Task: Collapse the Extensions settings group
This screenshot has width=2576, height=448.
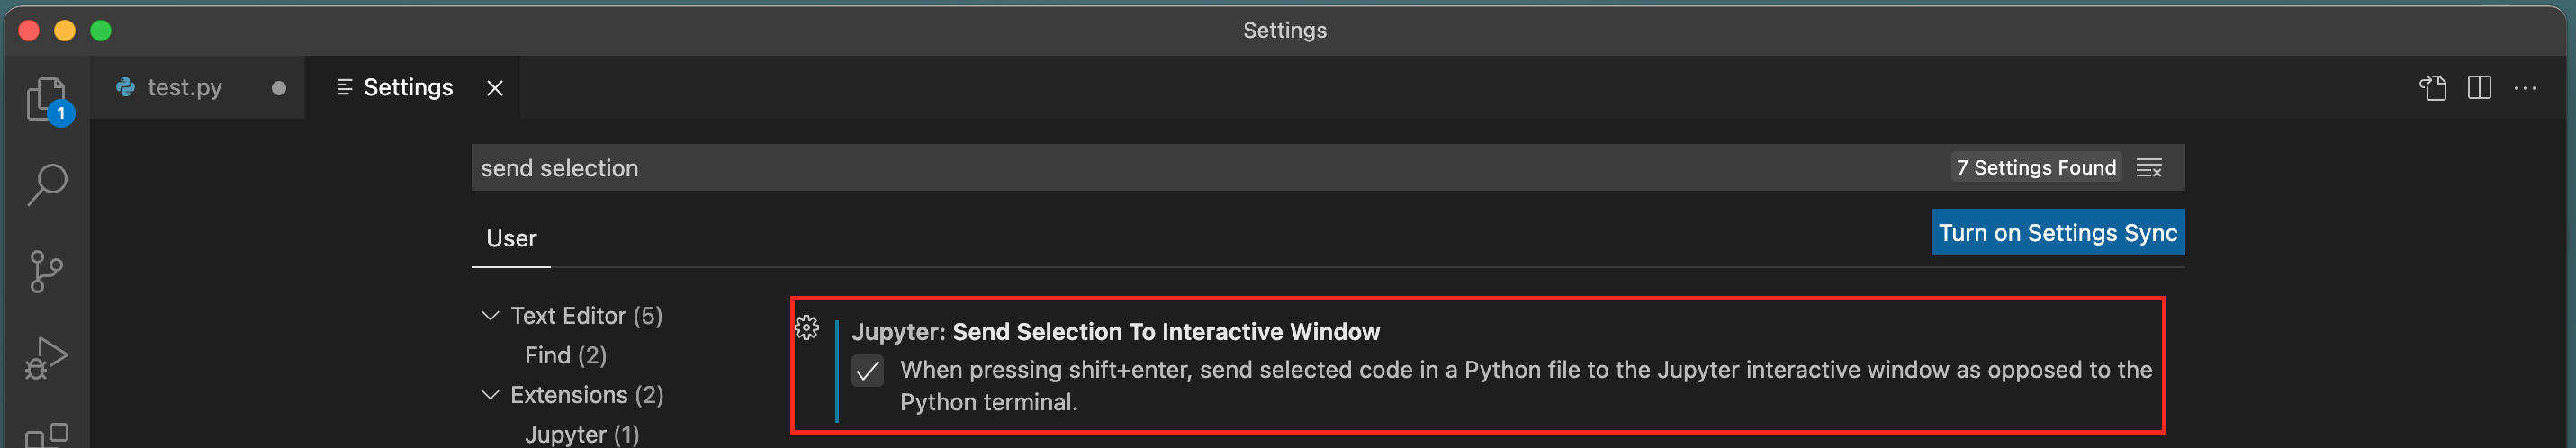Action: pos(490,395)
